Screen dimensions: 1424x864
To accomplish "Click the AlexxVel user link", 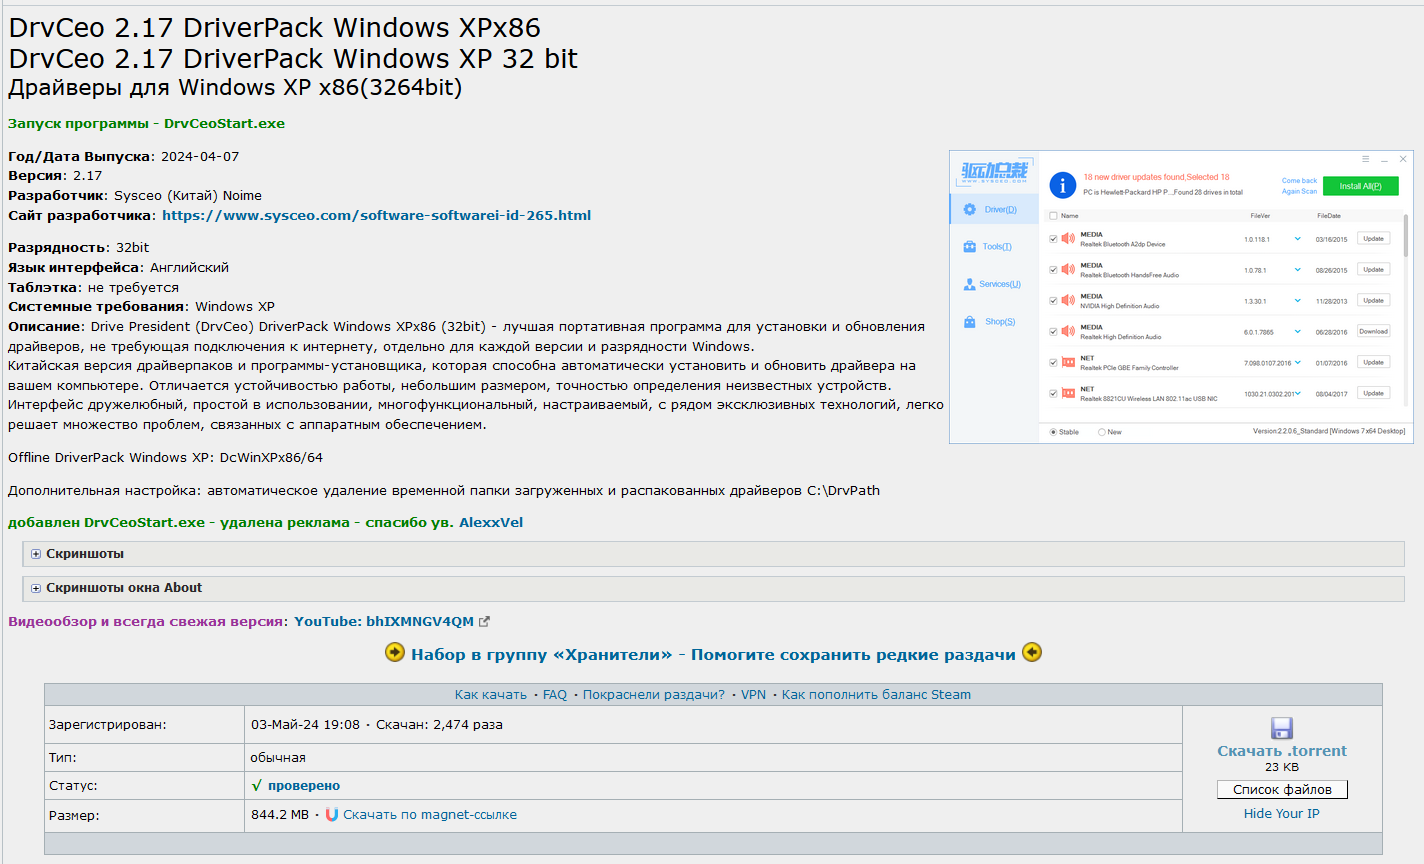I will tap(491, 523).
